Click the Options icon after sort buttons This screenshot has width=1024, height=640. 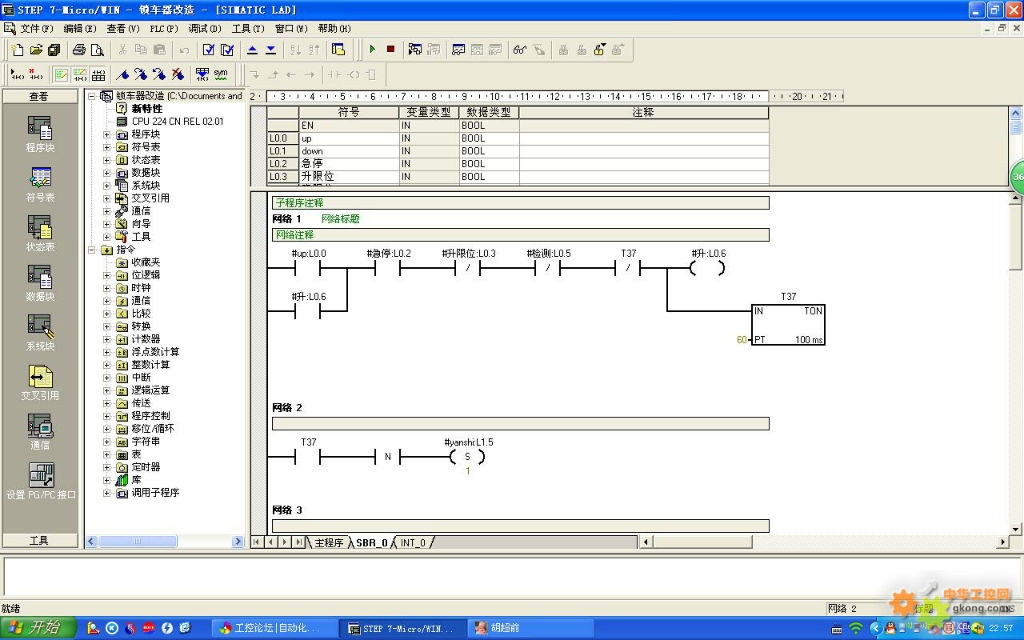tap(338, 50)
